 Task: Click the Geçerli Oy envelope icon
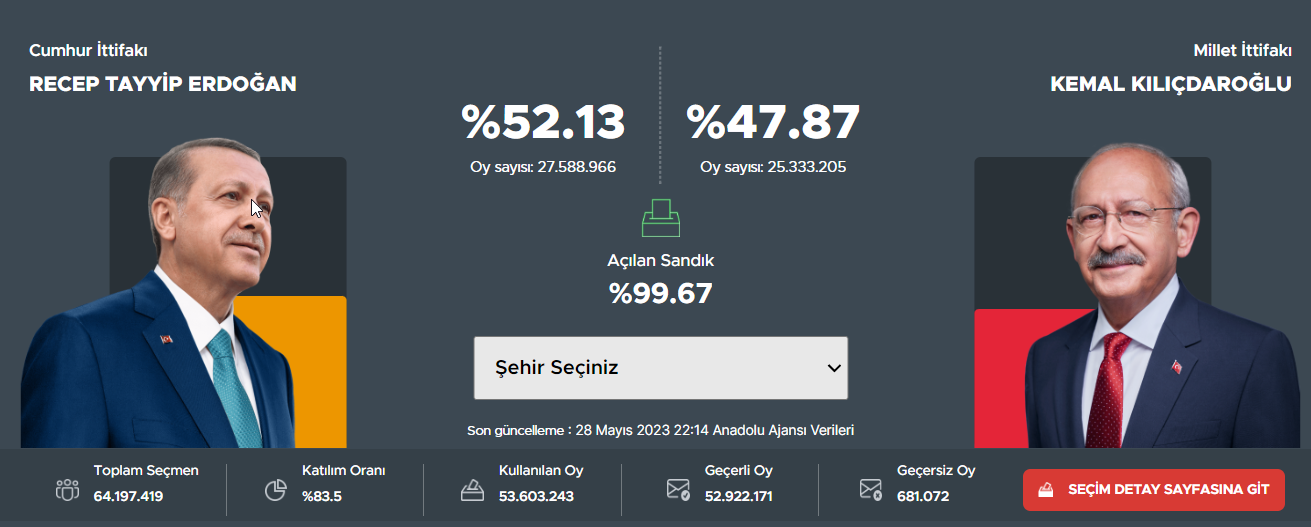[x=678, y=490]
